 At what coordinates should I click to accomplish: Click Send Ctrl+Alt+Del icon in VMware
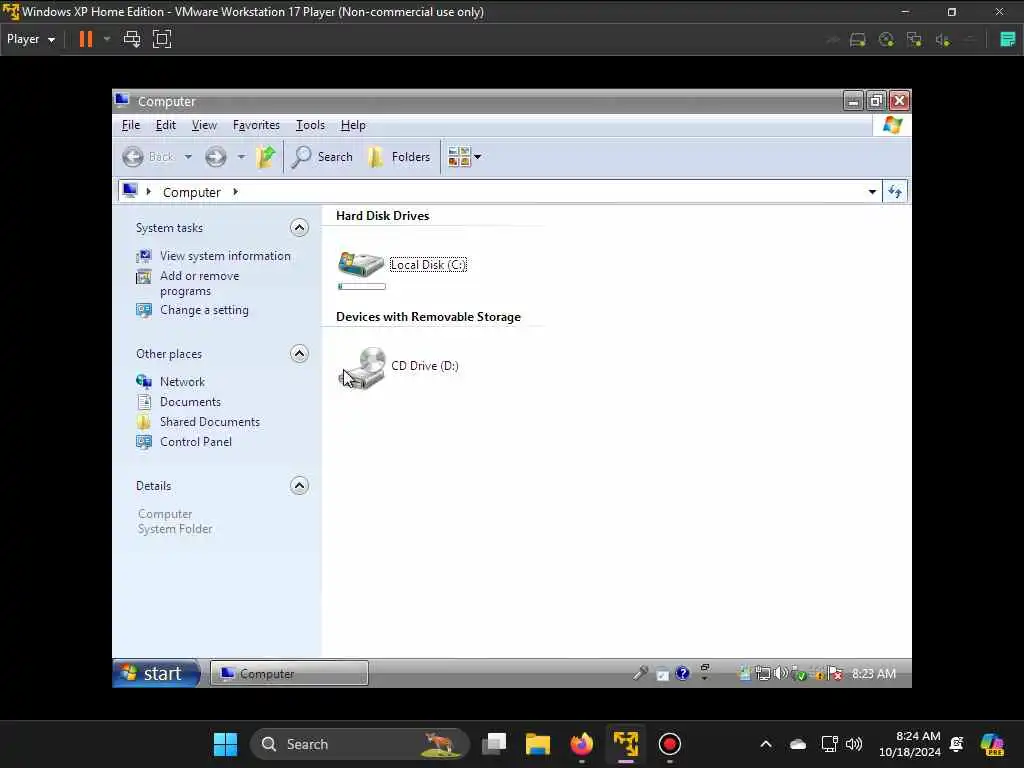pos(132,39)
